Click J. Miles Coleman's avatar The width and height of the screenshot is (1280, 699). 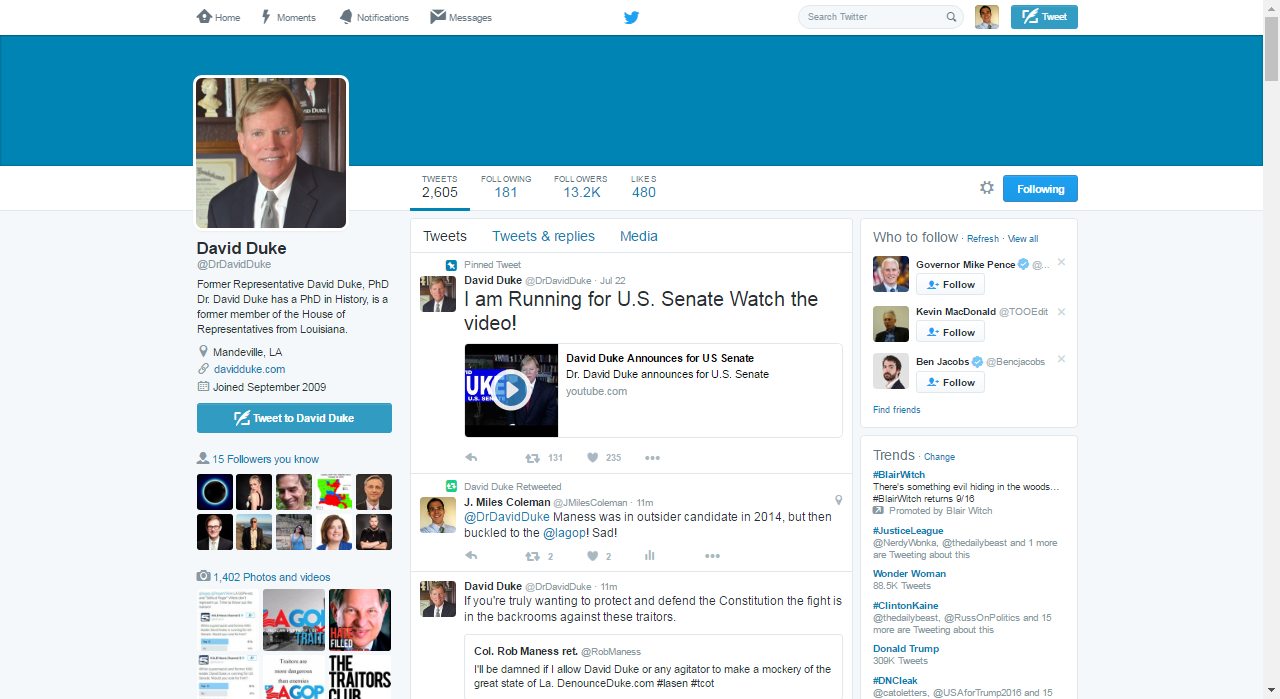pos(438,515)
